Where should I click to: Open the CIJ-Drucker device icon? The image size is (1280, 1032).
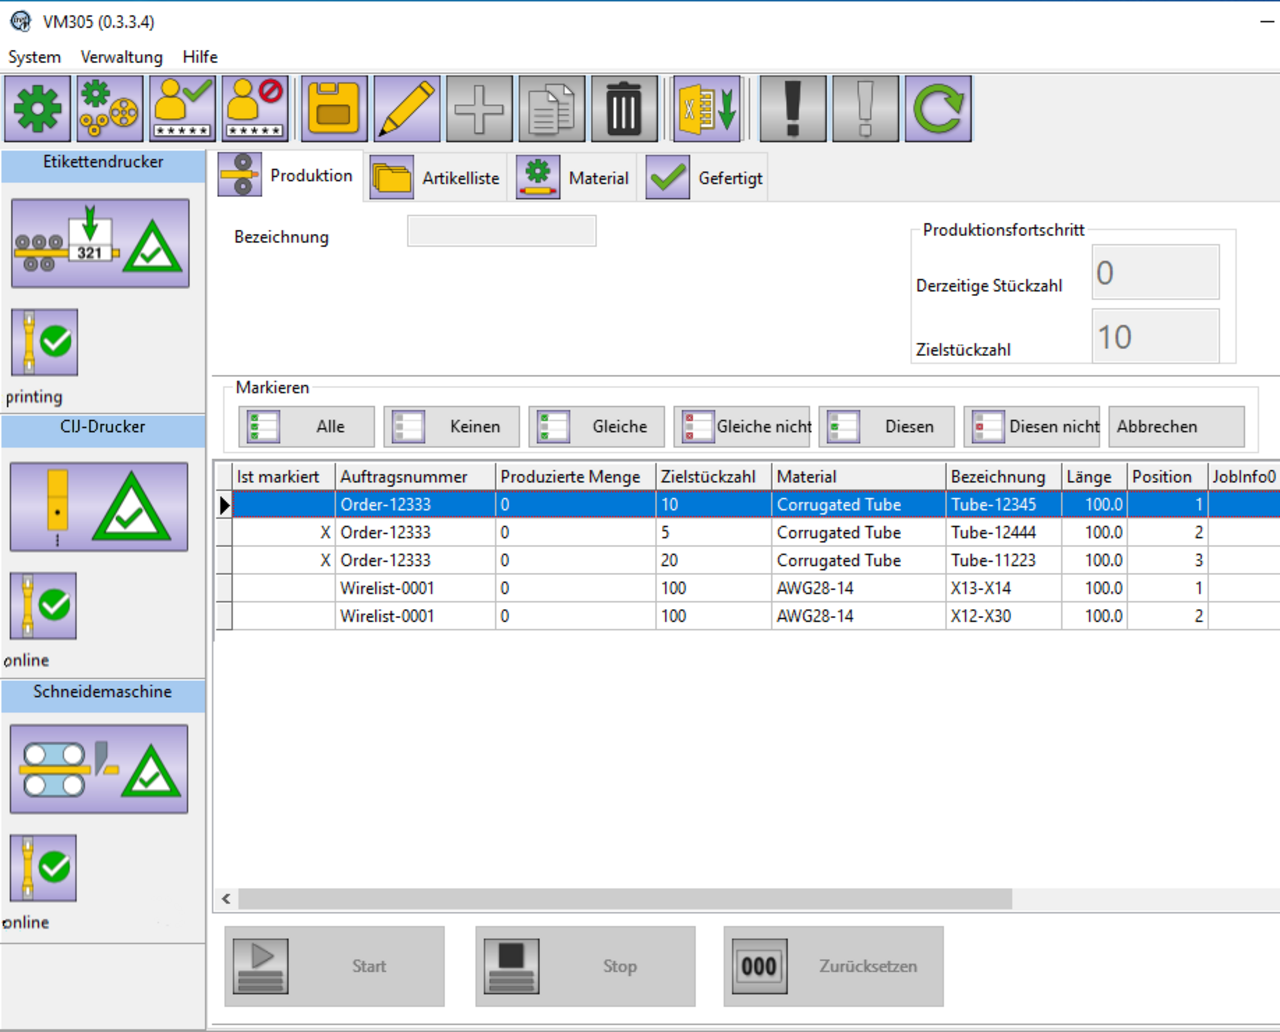(99, 507)
